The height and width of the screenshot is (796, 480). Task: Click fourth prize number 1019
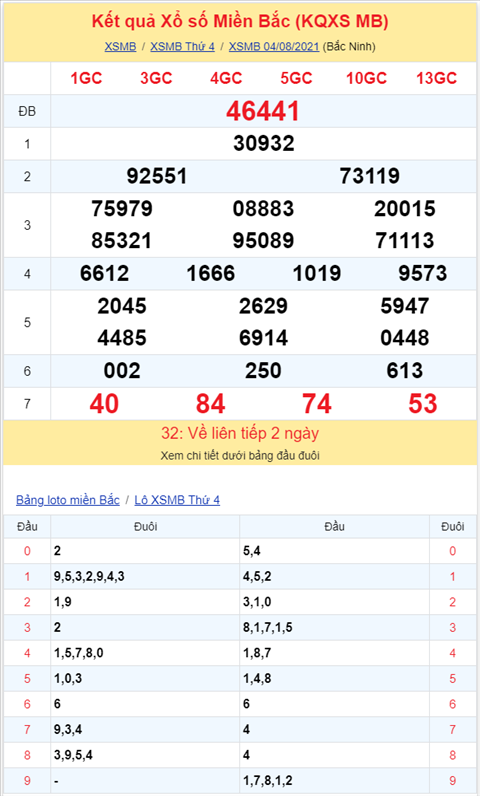click(x=317, y=274)
